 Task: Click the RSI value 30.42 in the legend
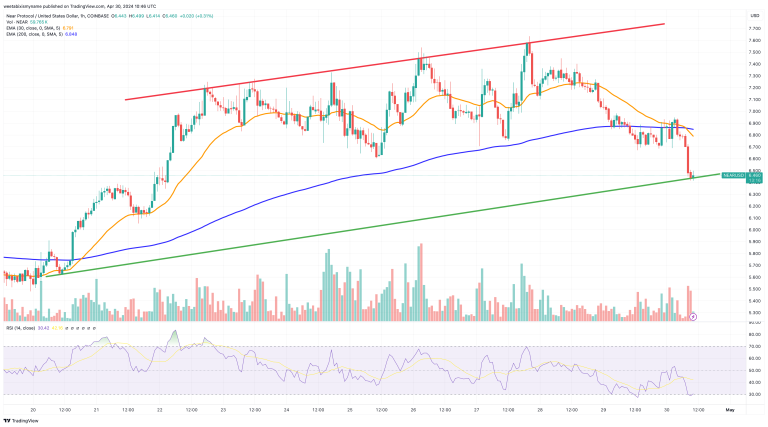click(43, 328)
